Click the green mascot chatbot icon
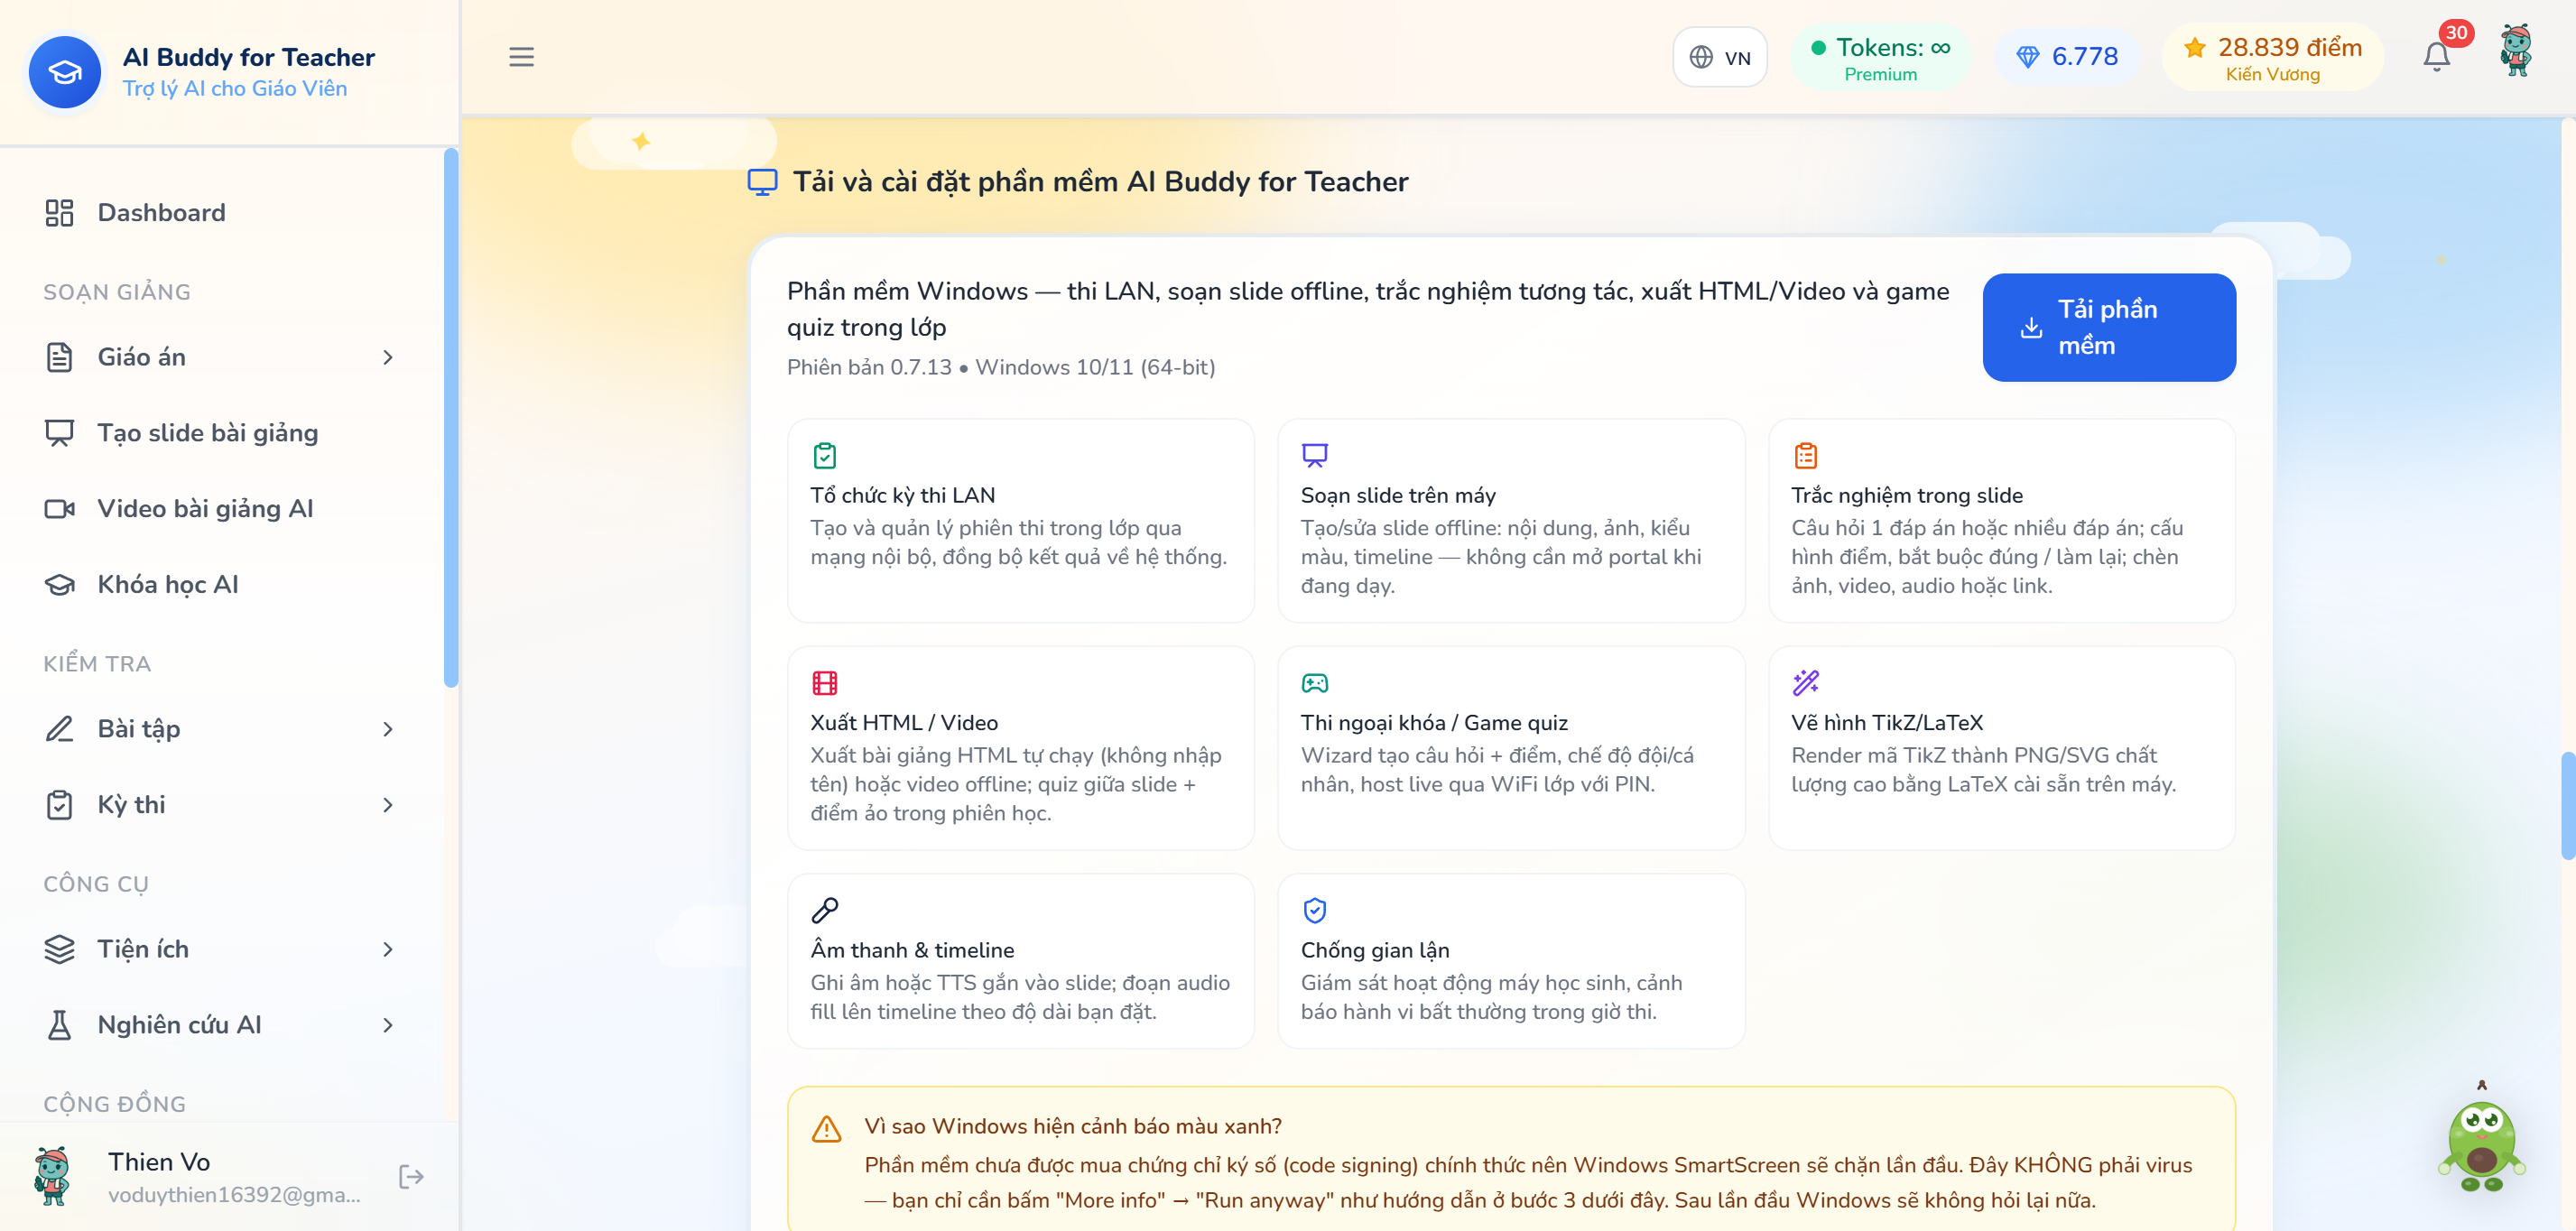Image resolution: width=2576 pixels, height=1231 pixels. pyautogui.click(x=2482, y=1138)
